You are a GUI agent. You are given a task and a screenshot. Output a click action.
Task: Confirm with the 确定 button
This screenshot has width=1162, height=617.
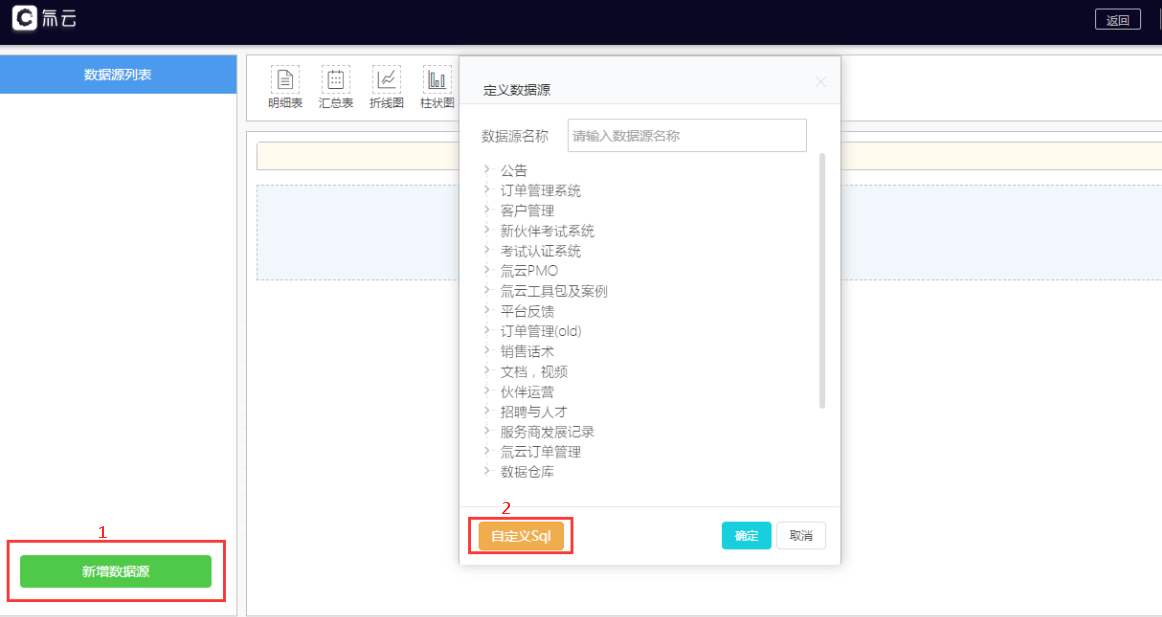[746, 536]
